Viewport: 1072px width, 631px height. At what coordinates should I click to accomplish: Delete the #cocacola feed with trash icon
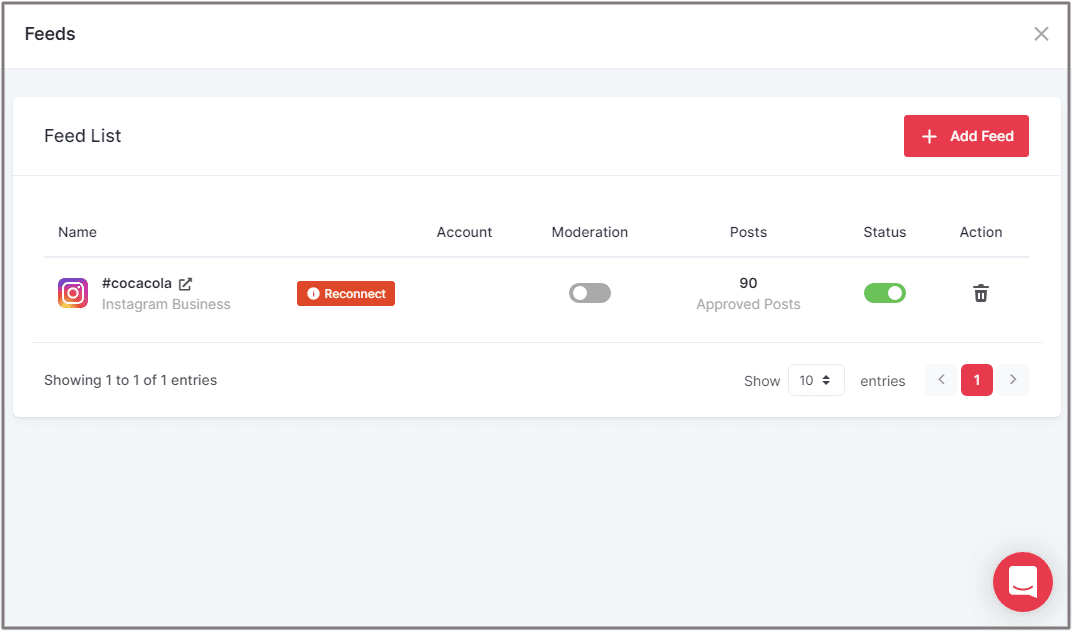pos(981,293)
